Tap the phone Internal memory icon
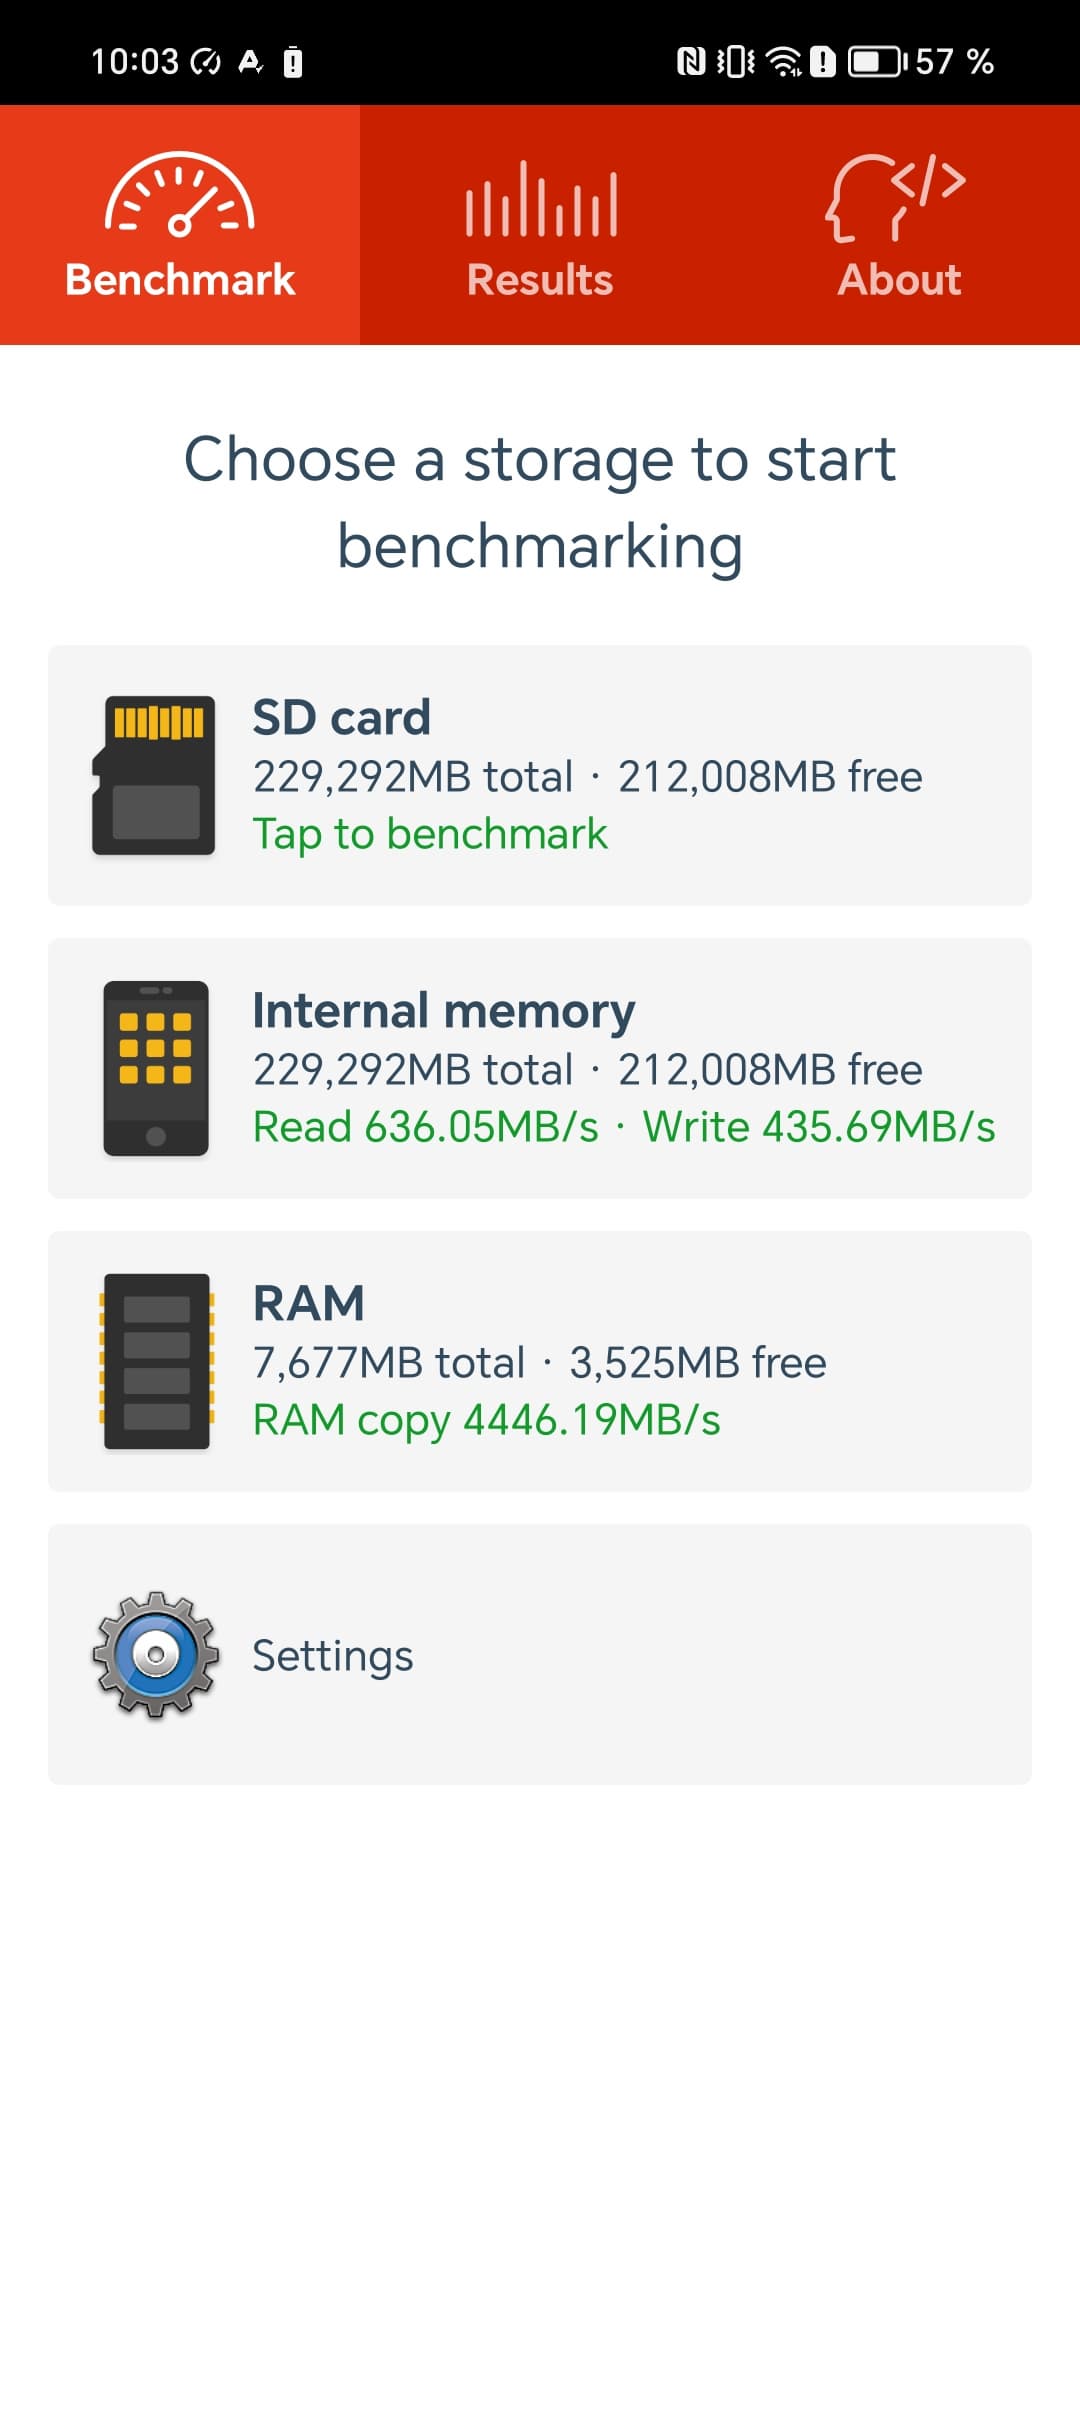This screenshot has height=2412, width=1080. point(156,1068)
